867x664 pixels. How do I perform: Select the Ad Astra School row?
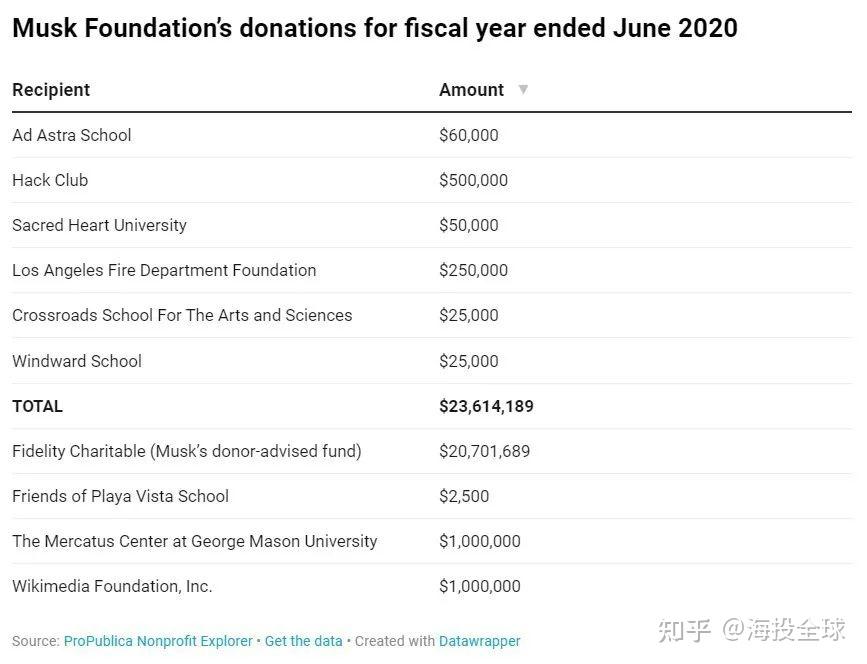tap(72, 135)
